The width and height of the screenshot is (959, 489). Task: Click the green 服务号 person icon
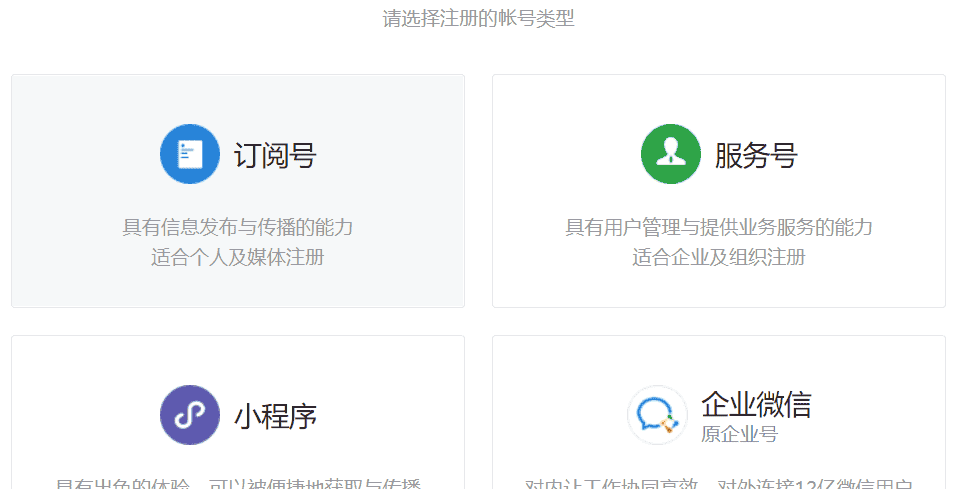tap(671, 154)
